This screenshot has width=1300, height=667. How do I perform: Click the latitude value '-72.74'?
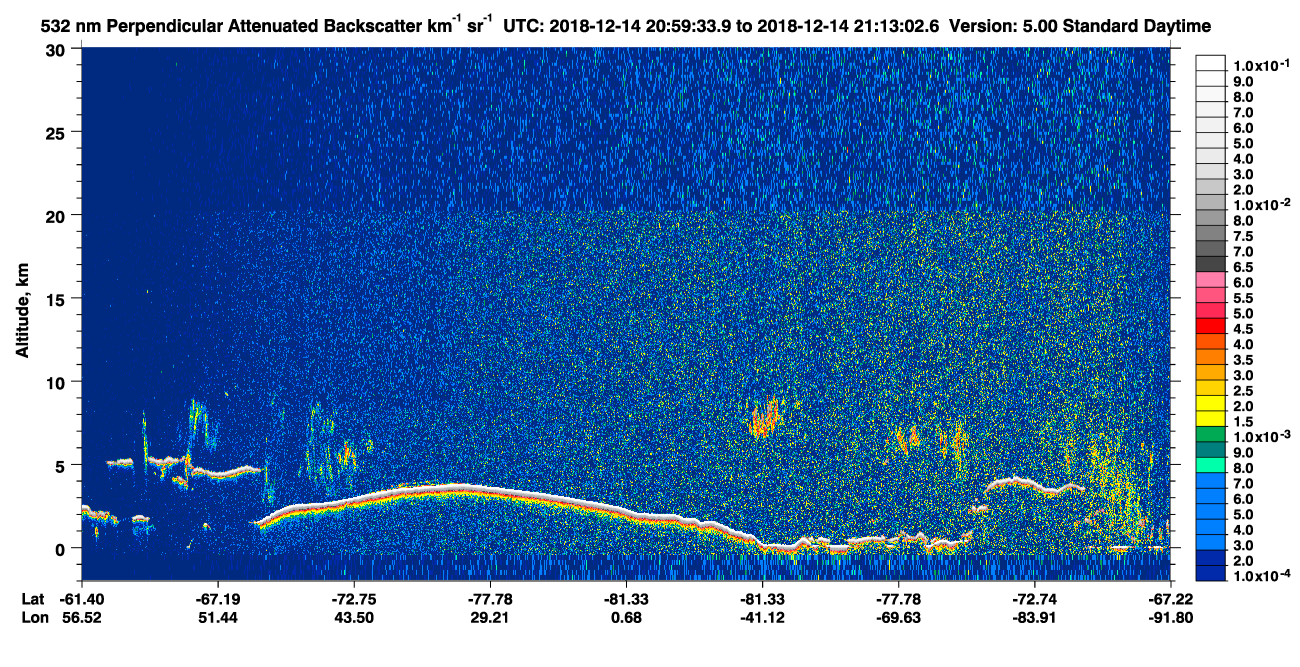tap(1034, 599)
